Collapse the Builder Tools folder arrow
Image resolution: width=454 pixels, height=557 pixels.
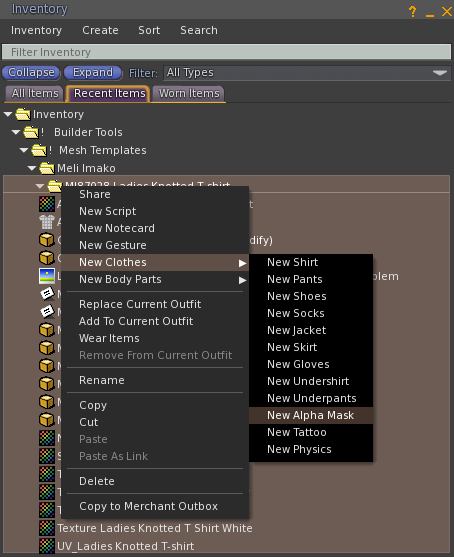[x=16, y=132]
